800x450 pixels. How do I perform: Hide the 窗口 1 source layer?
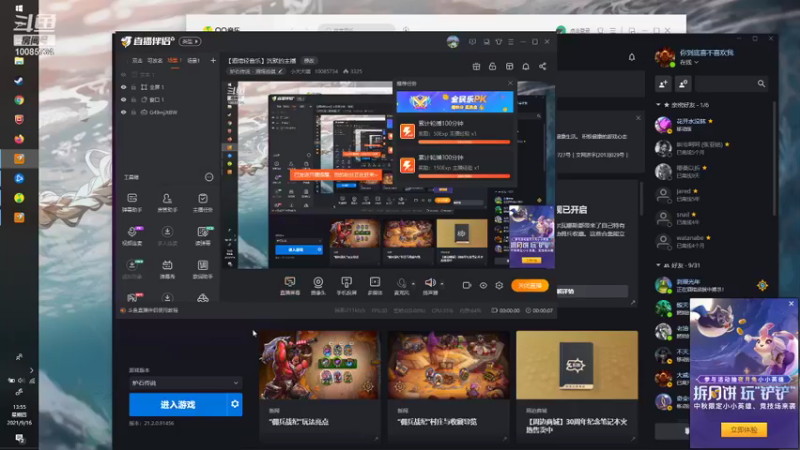123,100
